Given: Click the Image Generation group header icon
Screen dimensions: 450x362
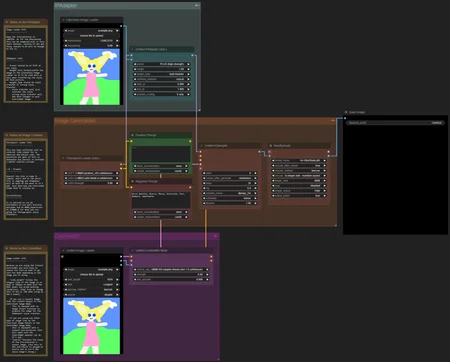Looking at the screenshot, I should point(333,120).
